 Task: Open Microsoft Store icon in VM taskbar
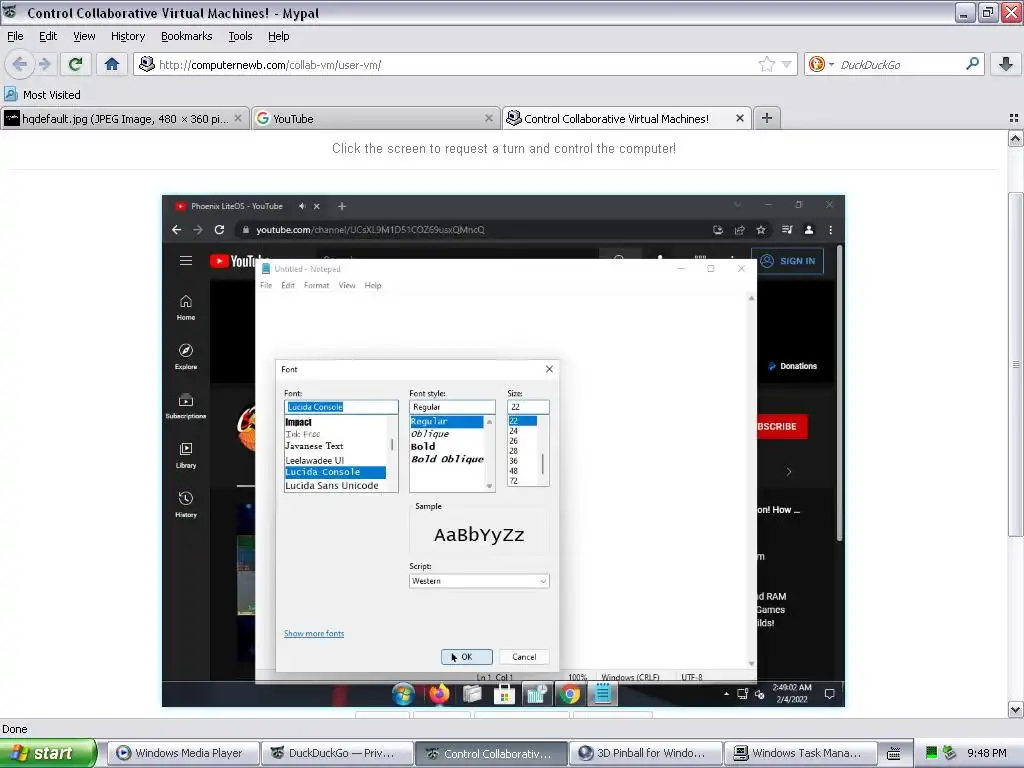click(504, 694)
